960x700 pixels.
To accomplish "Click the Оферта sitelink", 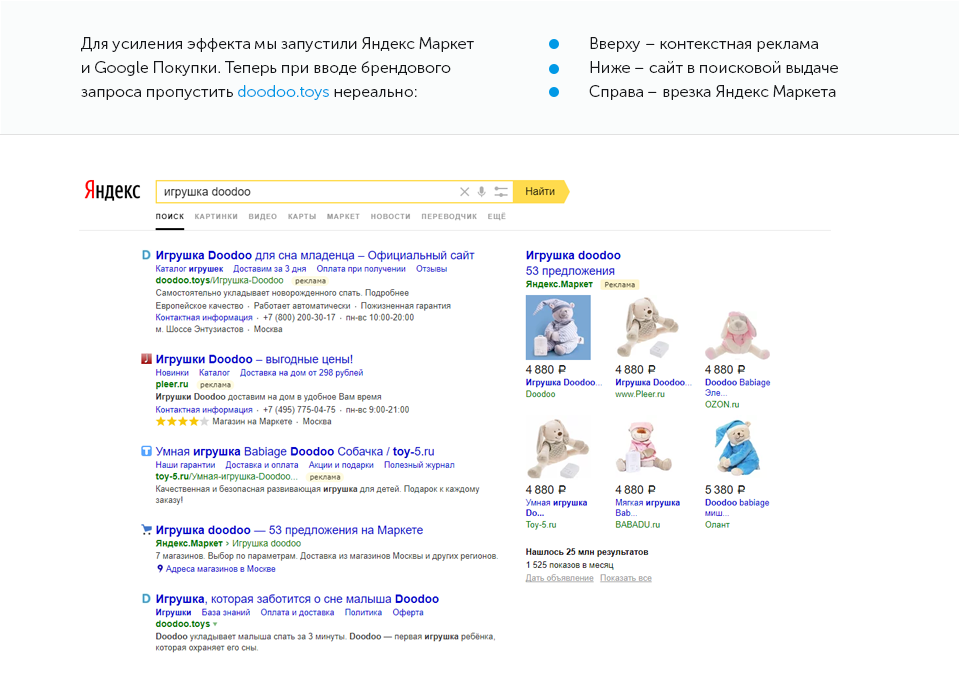I will click(408, 612).
